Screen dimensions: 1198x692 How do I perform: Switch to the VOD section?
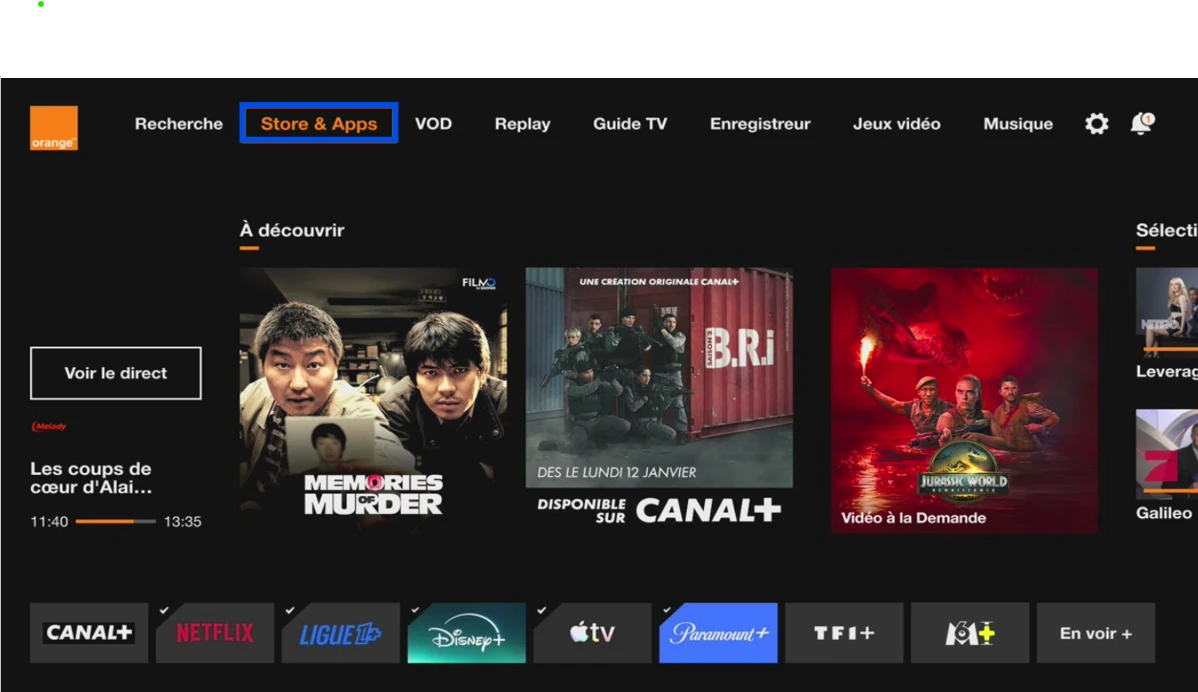click(x=433, y=124)
